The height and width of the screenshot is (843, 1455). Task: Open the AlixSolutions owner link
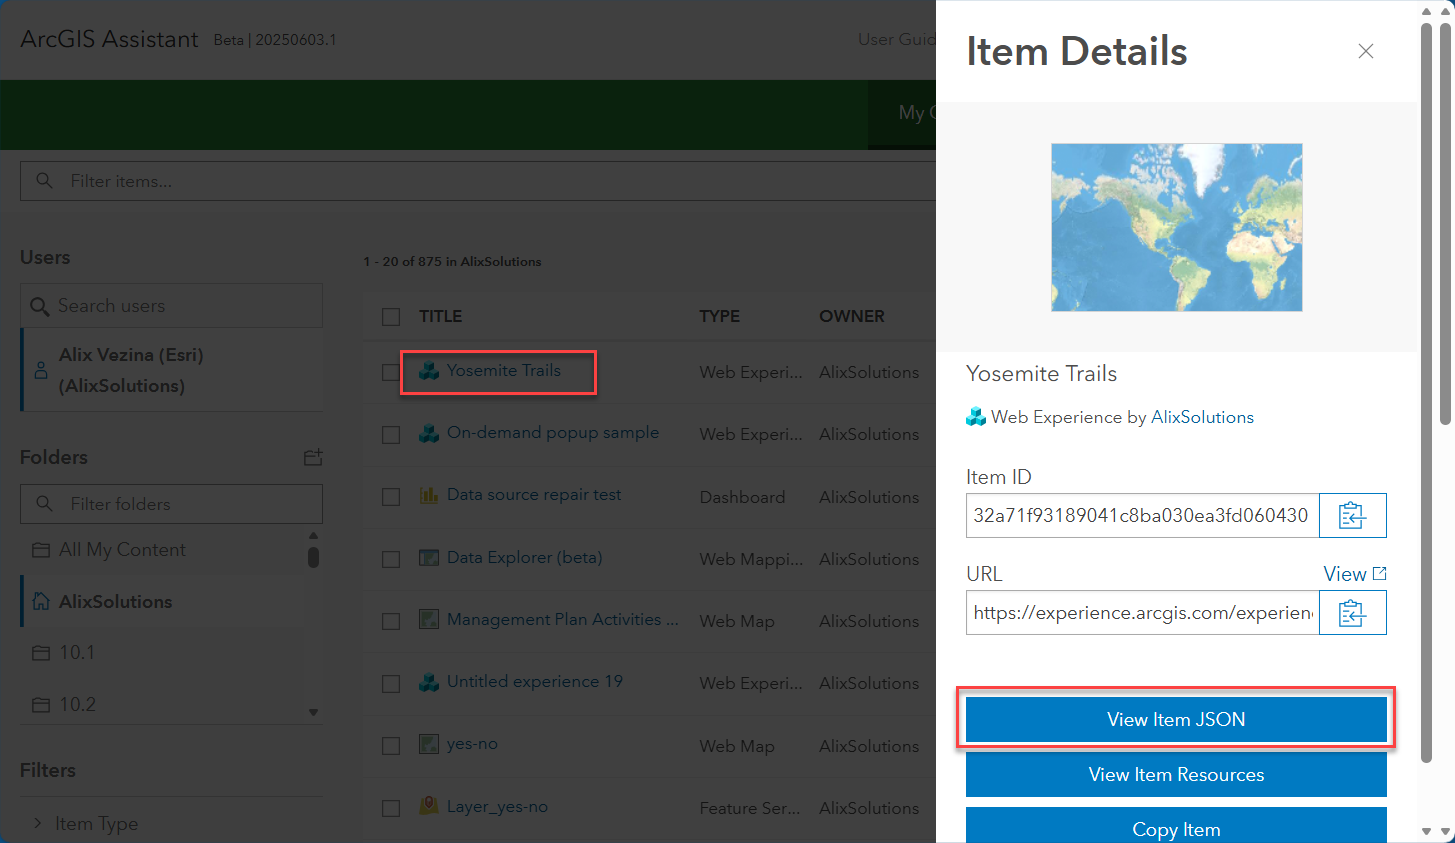coord(1202,417)
